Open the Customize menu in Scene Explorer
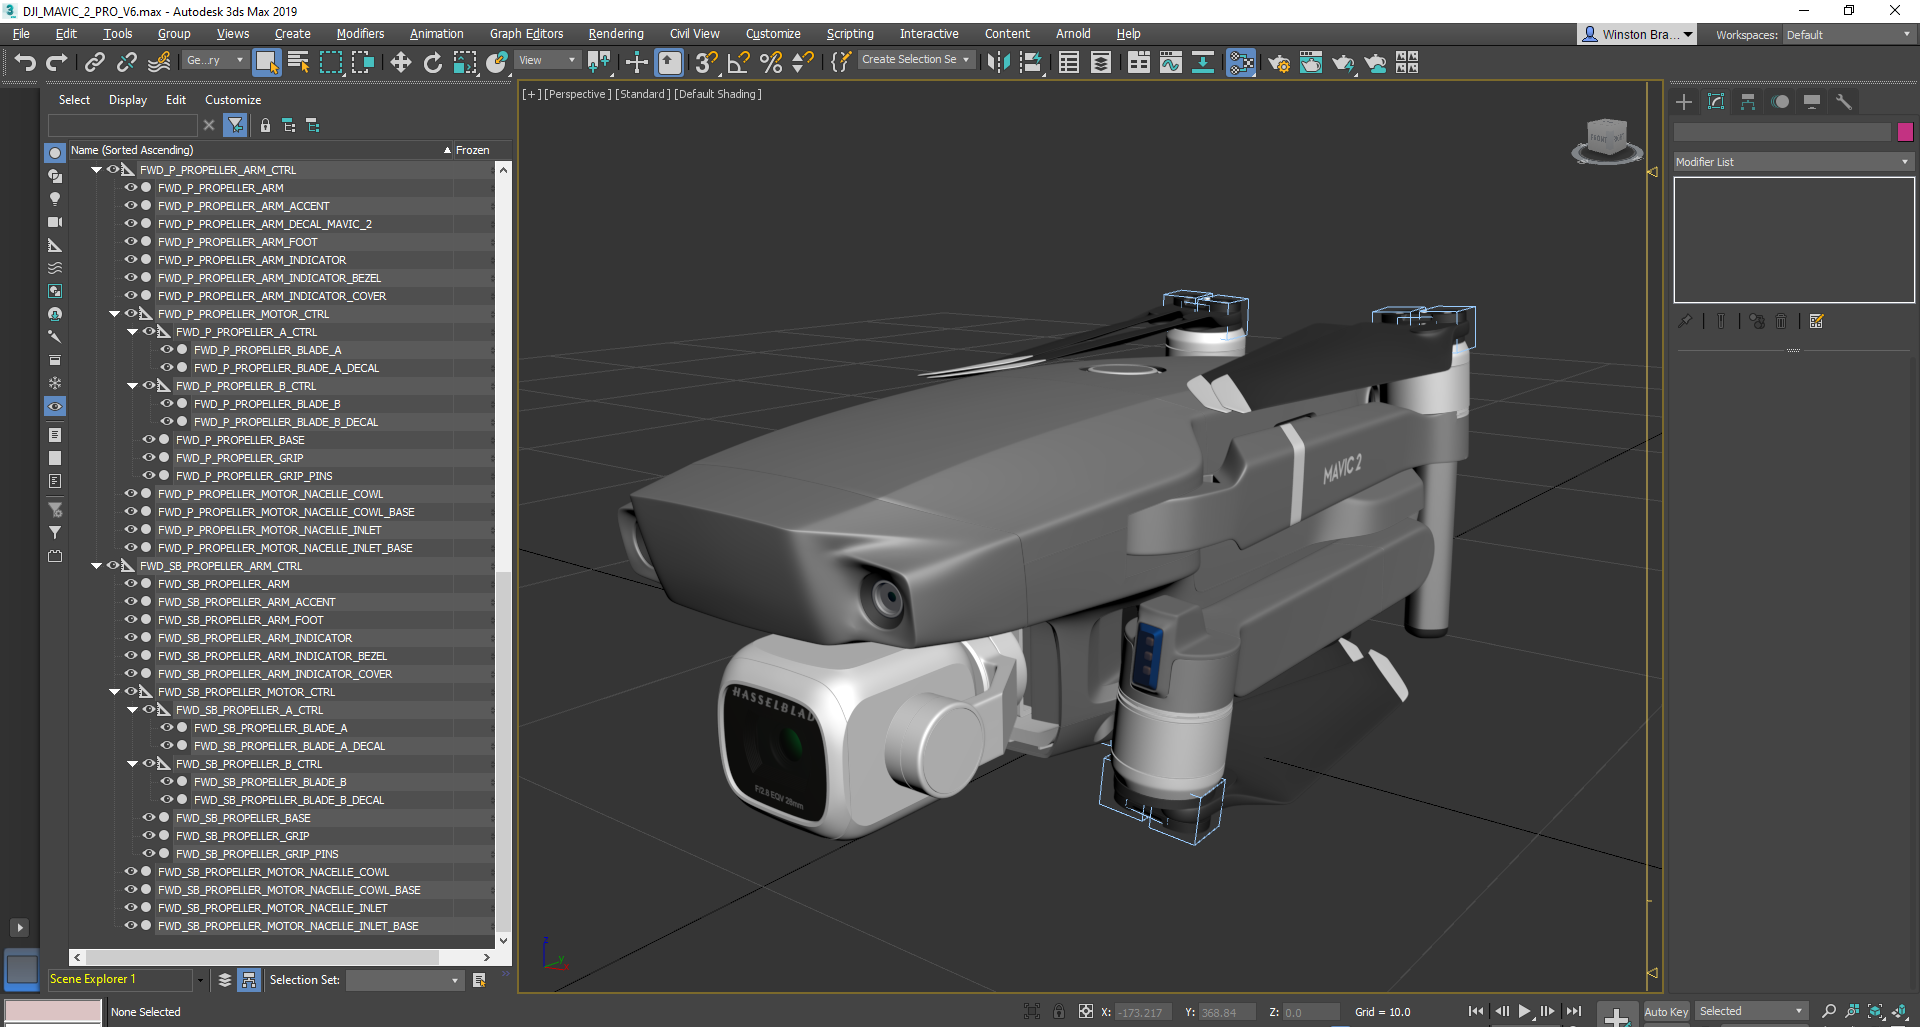1920x1027 pixels. click(233, 100)
